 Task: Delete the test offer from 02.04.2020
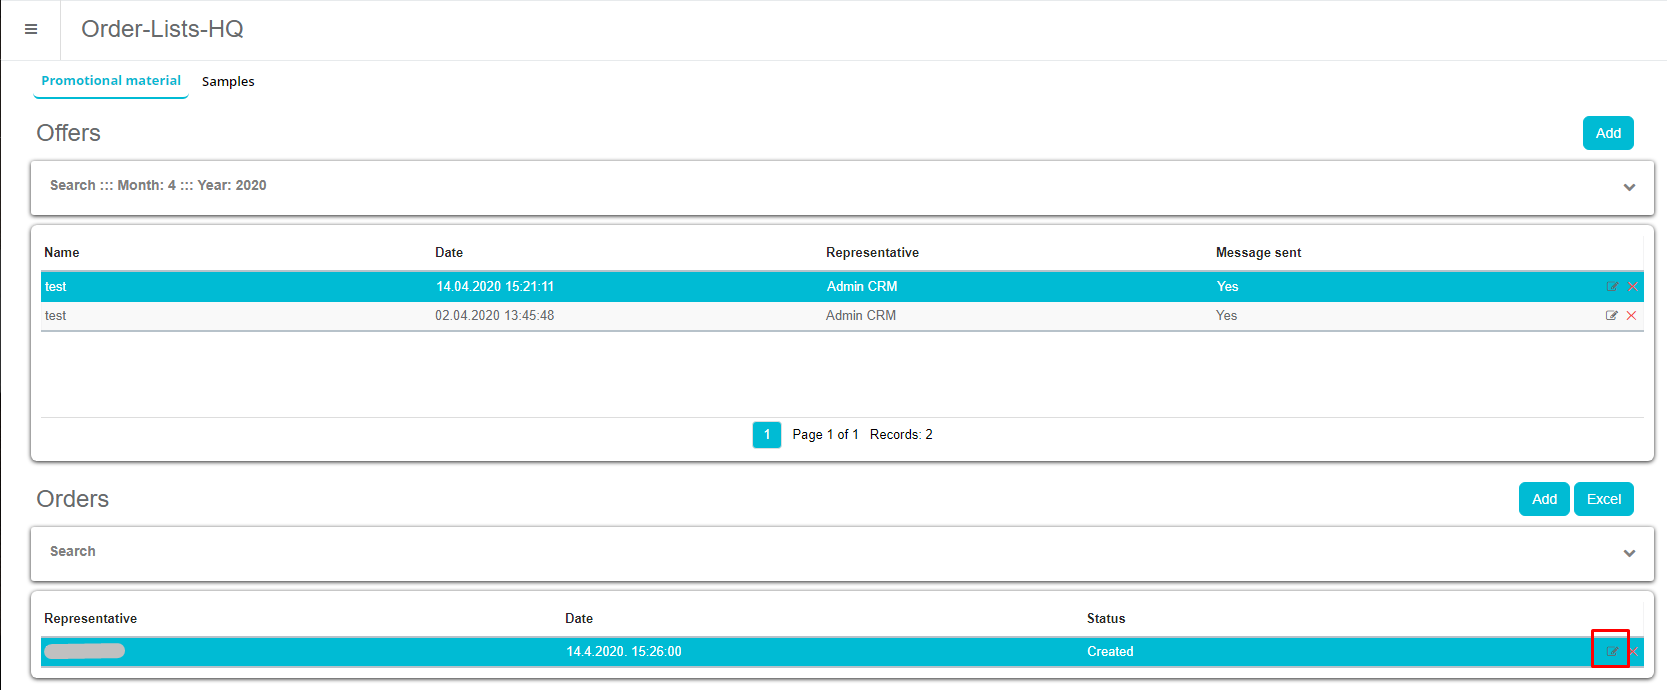pos(1632,316)
